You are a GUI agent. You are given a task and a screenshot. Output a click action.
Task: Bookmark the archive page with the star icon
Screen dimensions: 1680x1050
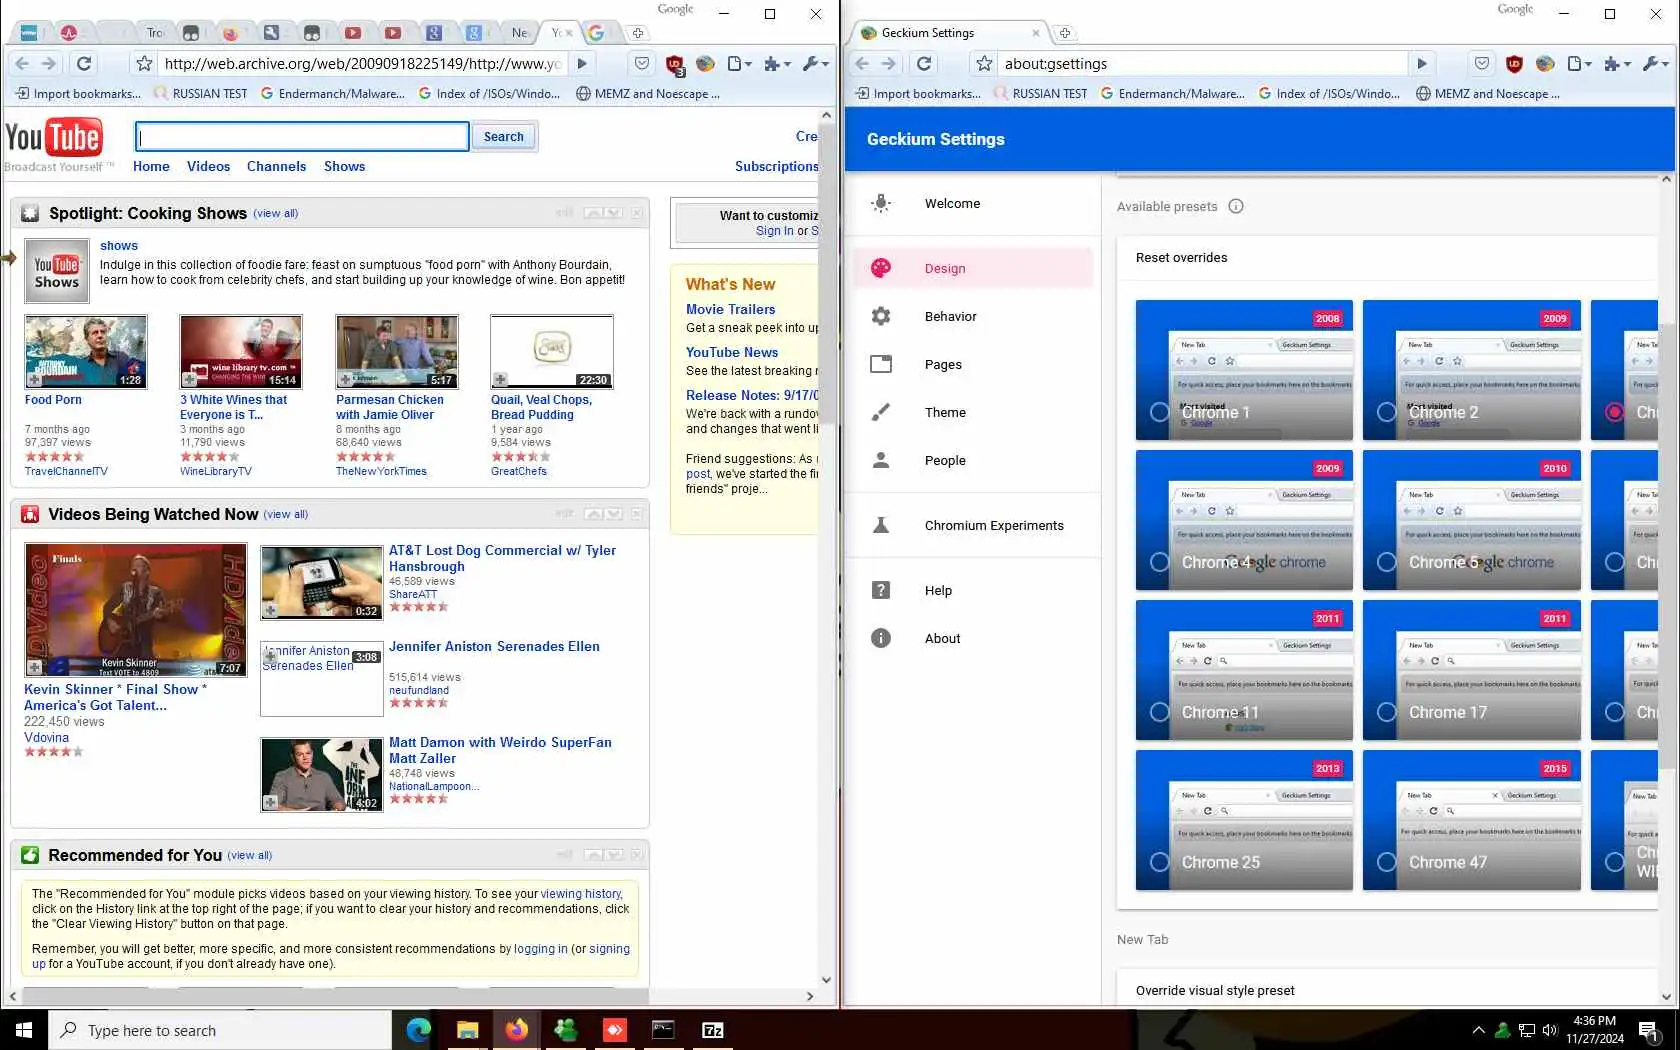point(145,63)
